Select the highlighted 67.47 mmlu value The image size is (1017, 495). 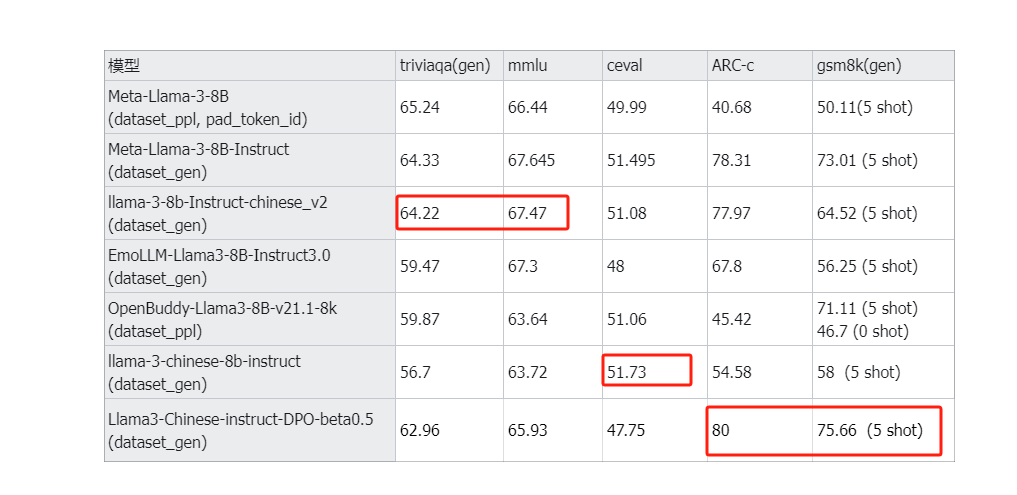[527, 213]
